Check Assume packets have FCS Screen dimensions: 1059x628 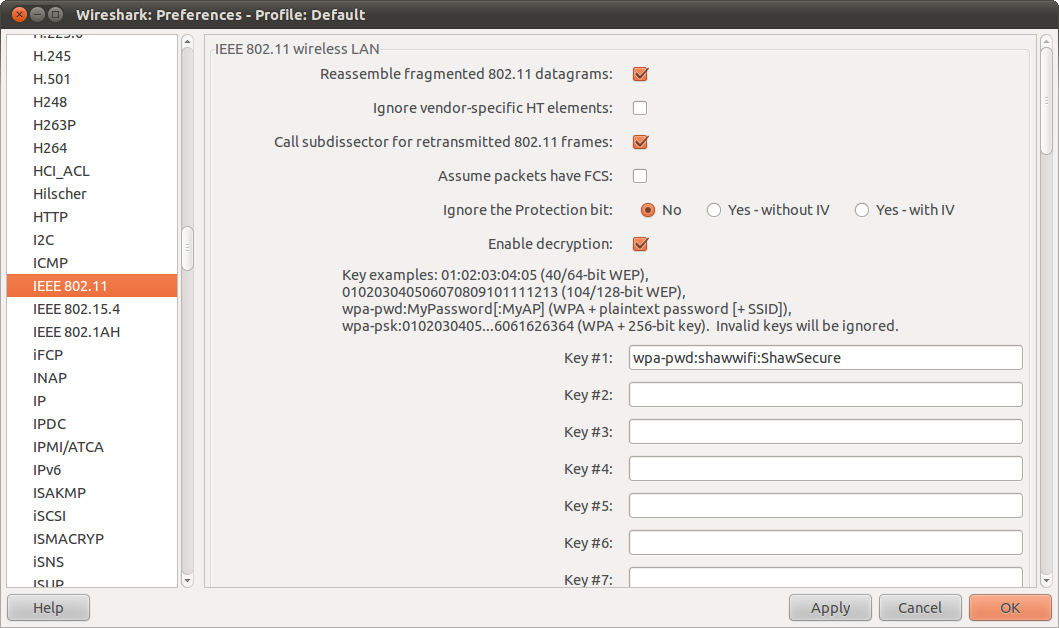(640, 176)
